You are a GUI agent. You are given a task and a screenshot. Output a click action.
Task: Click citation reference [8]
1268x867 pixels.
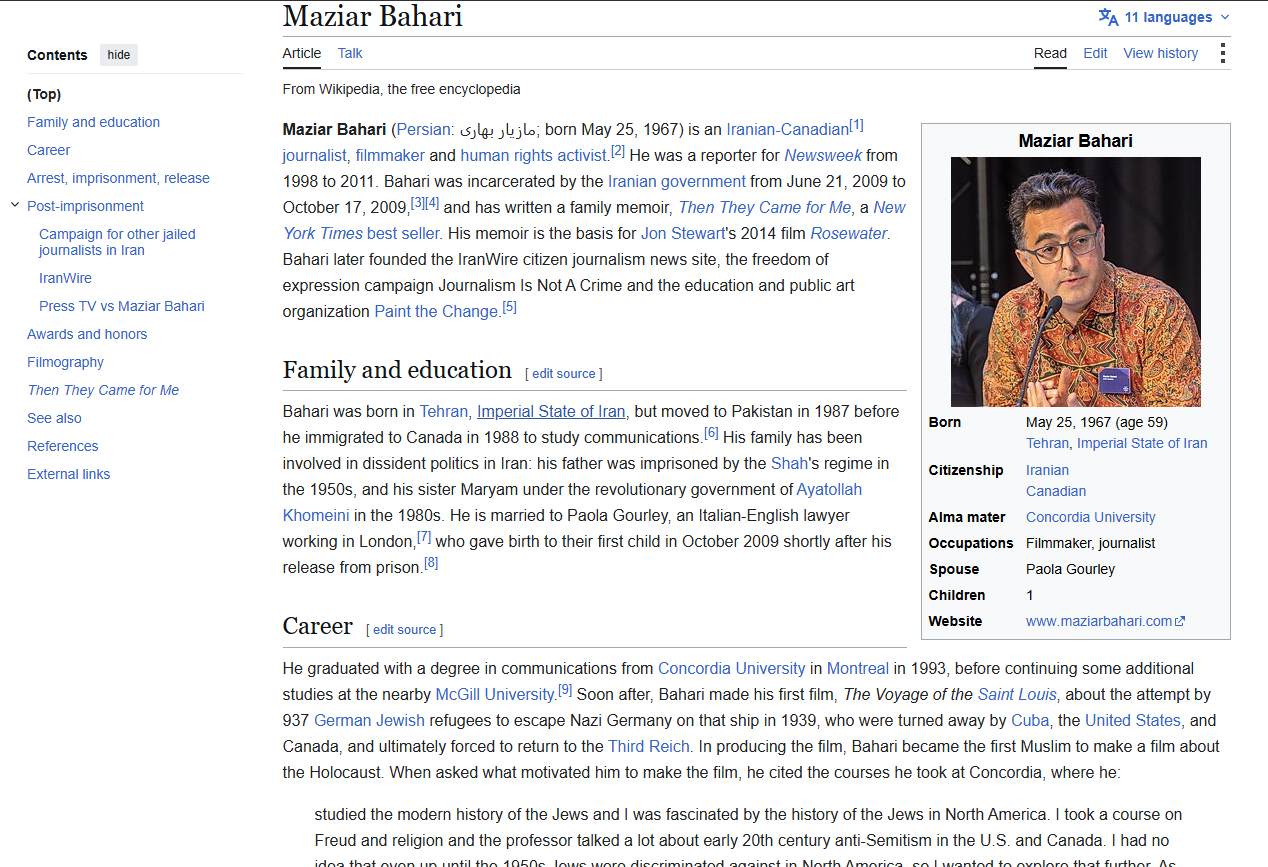431,562
